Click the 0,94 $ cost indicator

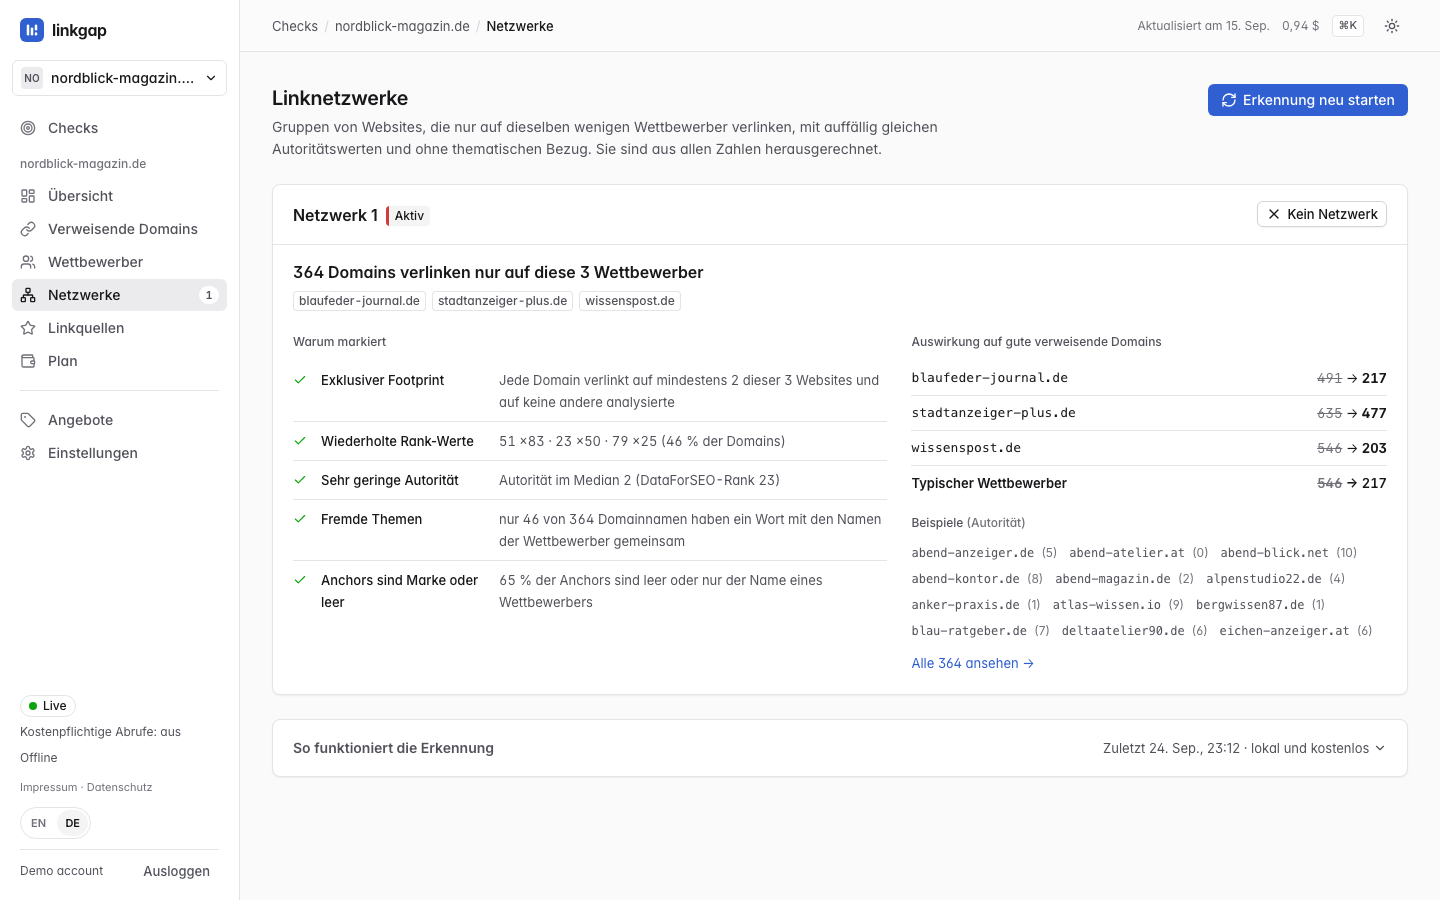[1301, 26]
